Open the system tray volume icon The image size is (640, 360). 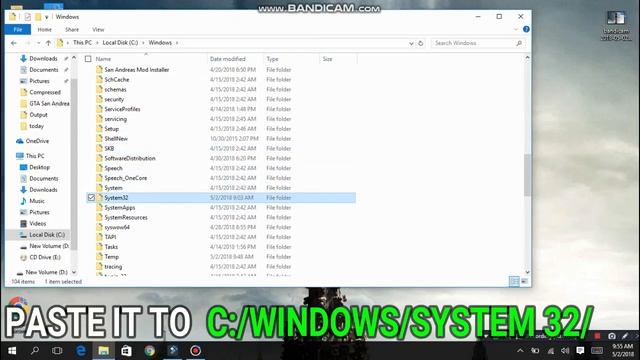[565, 351]
